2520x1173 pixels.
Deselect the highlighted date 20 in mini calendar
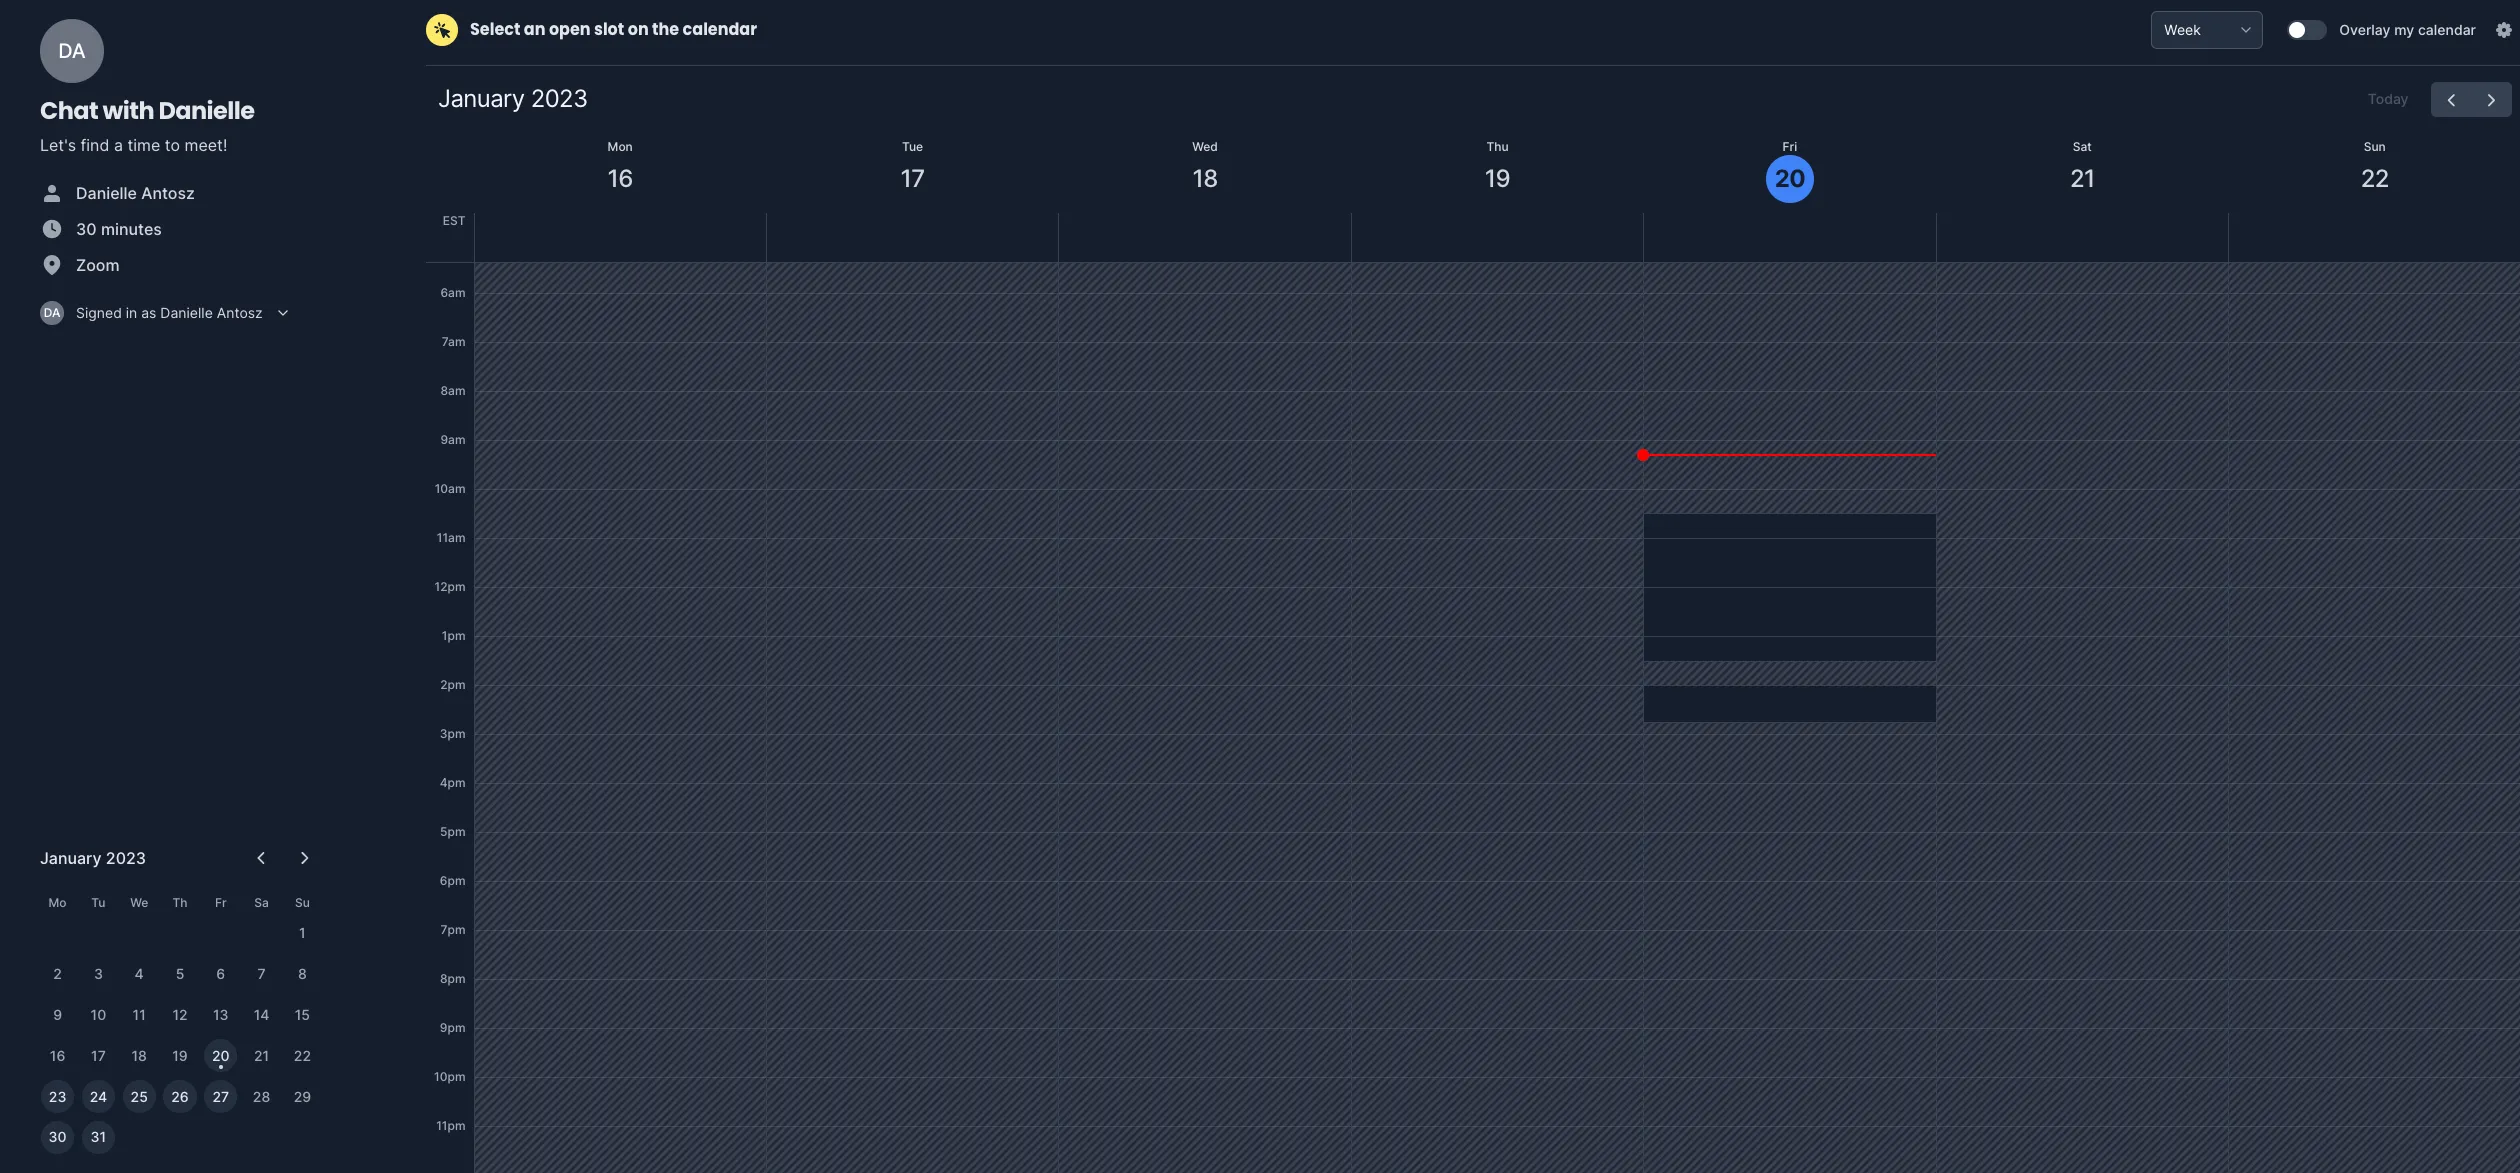[220, 1055]
